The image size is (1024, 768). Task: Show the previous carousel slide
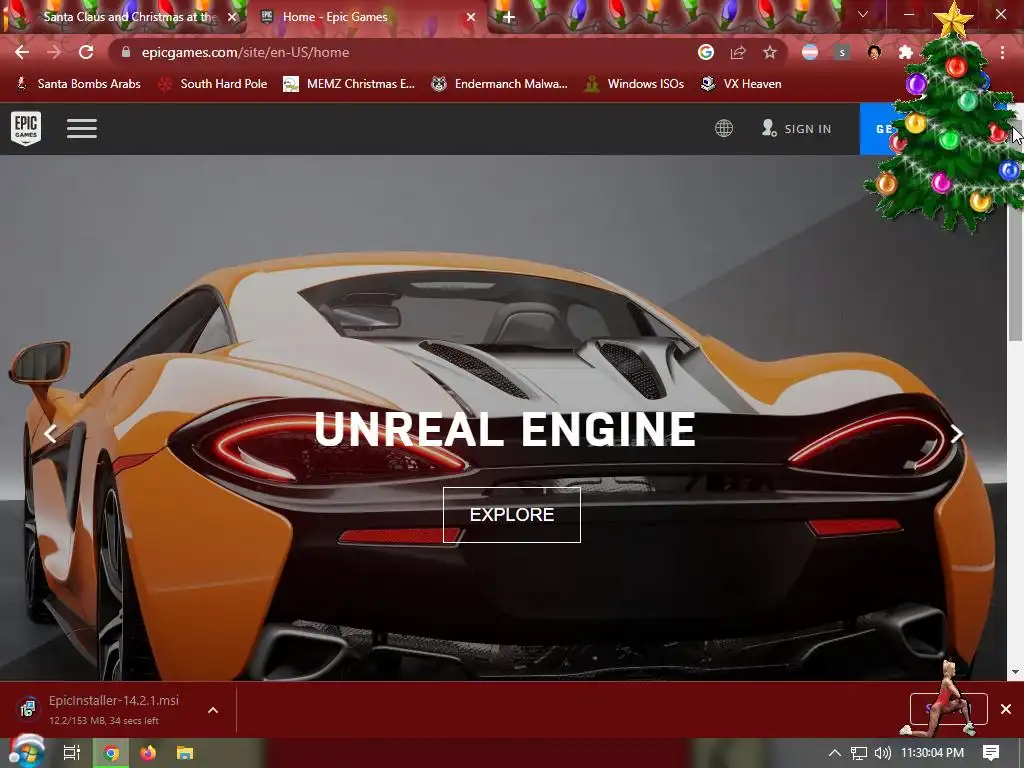click(x=50, y=433)
